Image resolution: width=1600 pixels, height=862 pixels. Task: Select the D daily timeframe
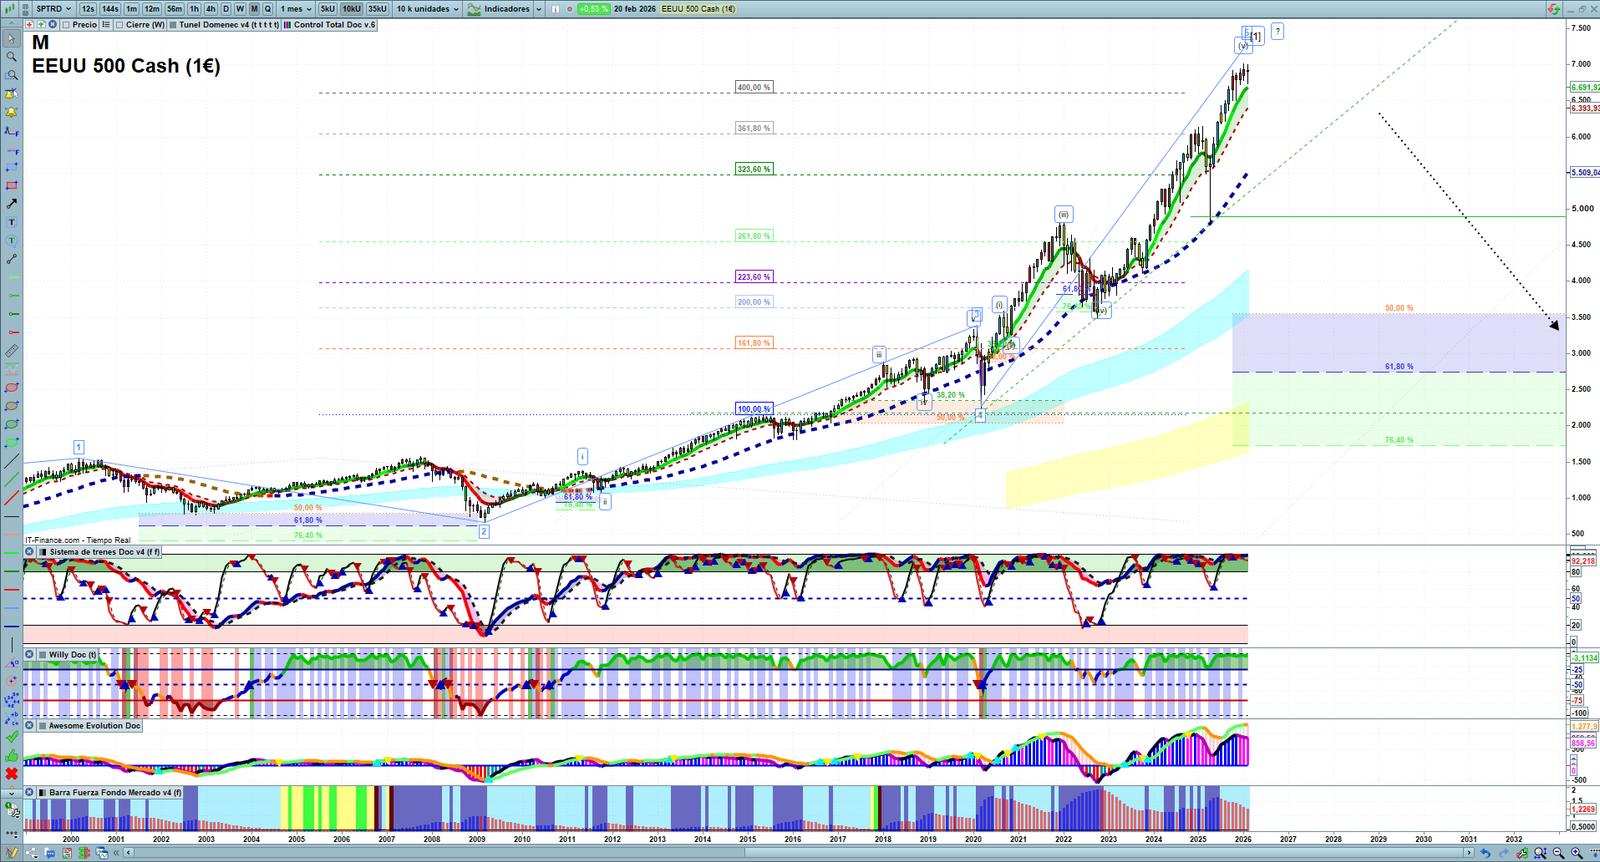pyautogui.click(x=226, y=9)
